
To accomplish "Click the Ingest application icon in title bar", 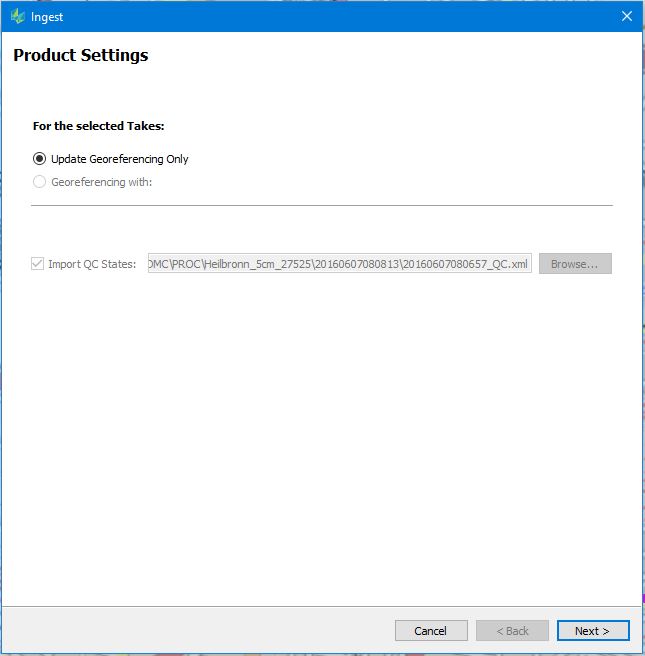I will (x=18, y=16).
